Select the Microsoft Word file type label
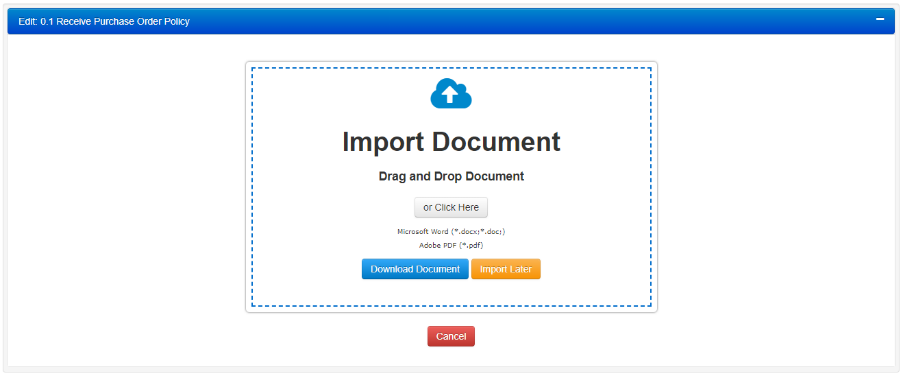Screen dimensions: 903x376 (451, 231)
